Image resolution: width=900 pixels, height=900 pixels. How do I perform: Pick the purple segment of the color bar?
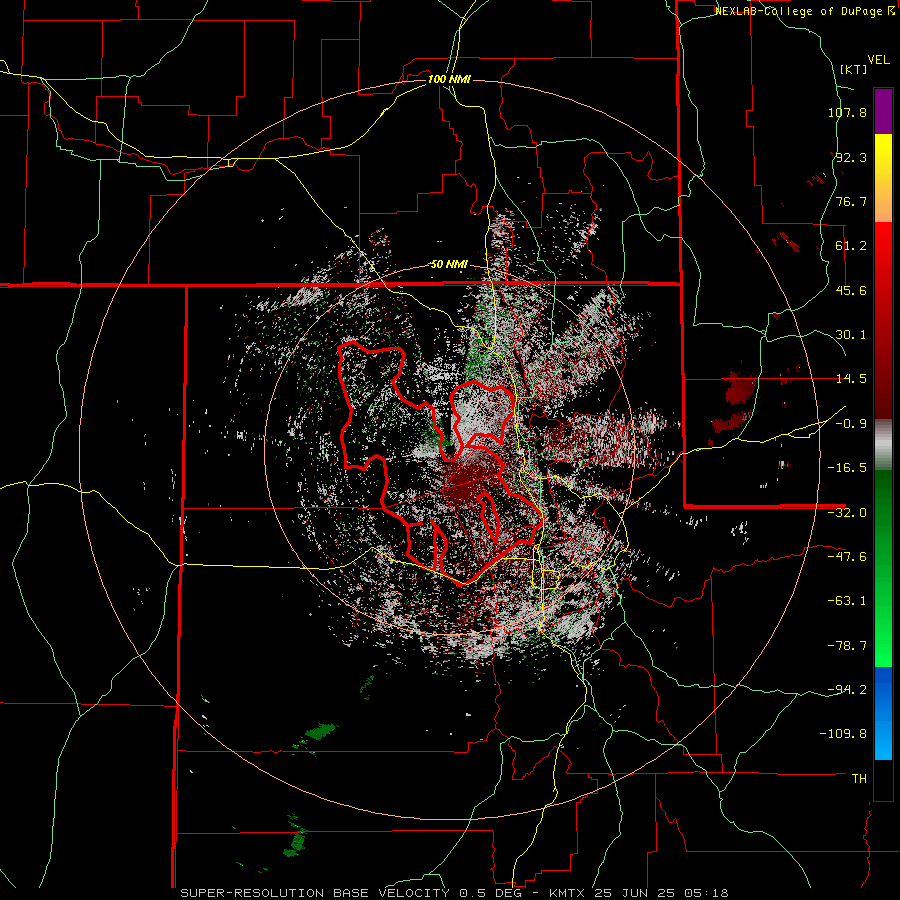pyautogui.click(x=883, y=111)
